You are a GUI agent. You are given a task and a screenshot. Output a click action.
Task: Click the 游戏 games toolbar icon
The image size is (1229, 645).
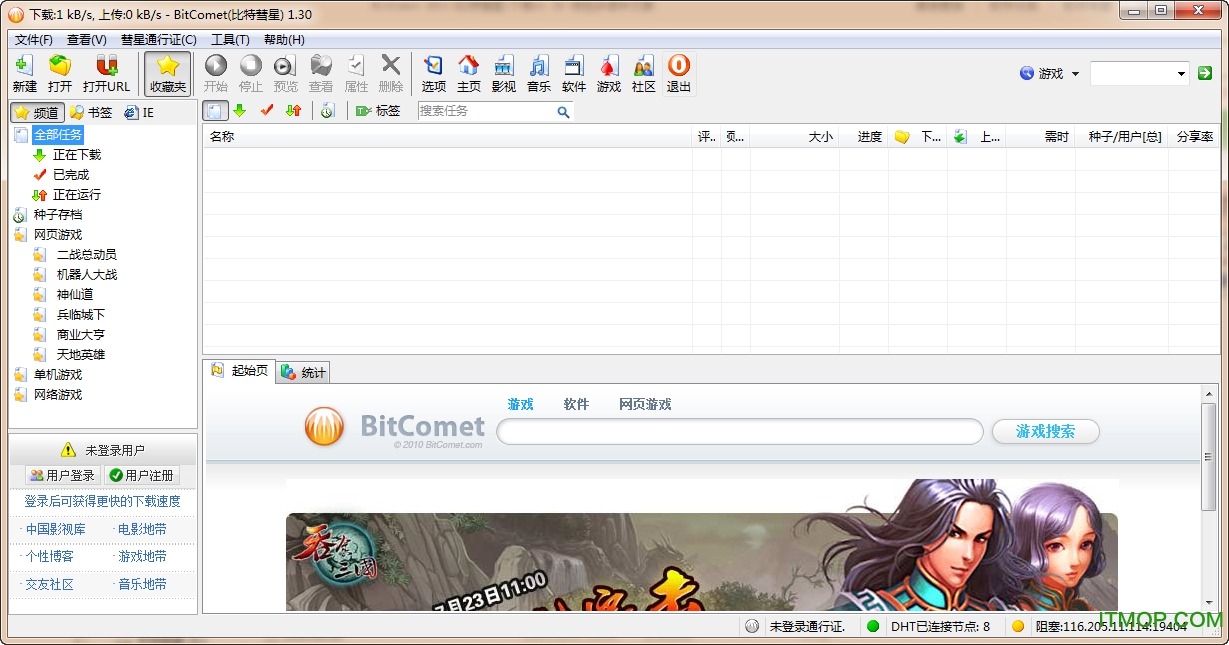[x=609, y=74]
